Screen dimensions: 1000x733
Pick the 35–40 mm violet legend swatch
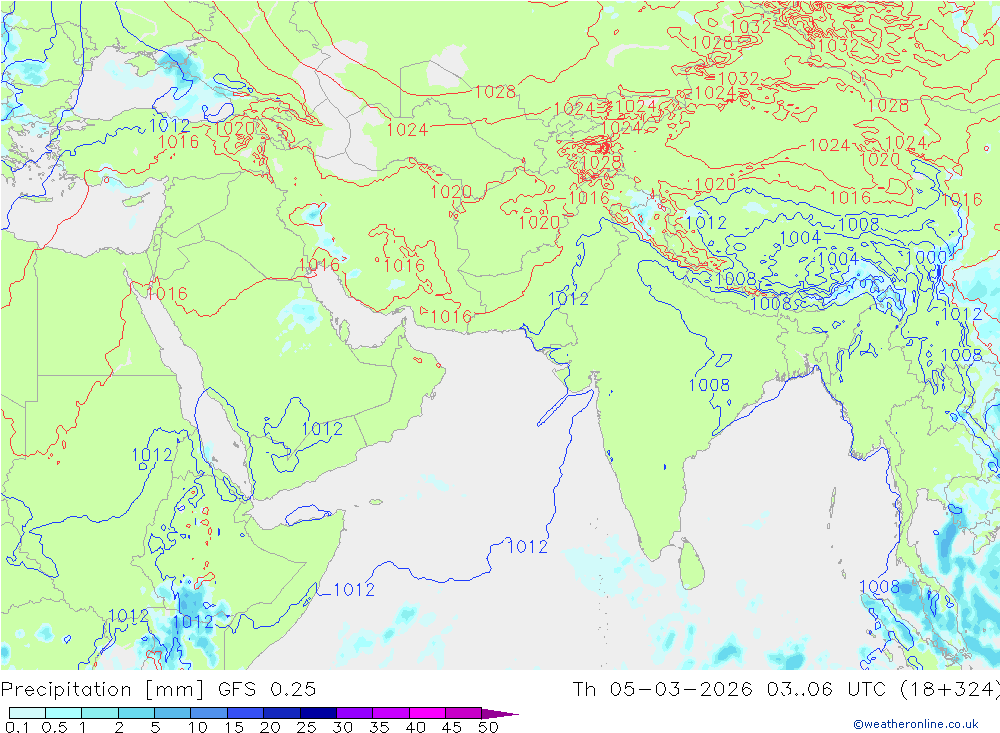(391, 713)
